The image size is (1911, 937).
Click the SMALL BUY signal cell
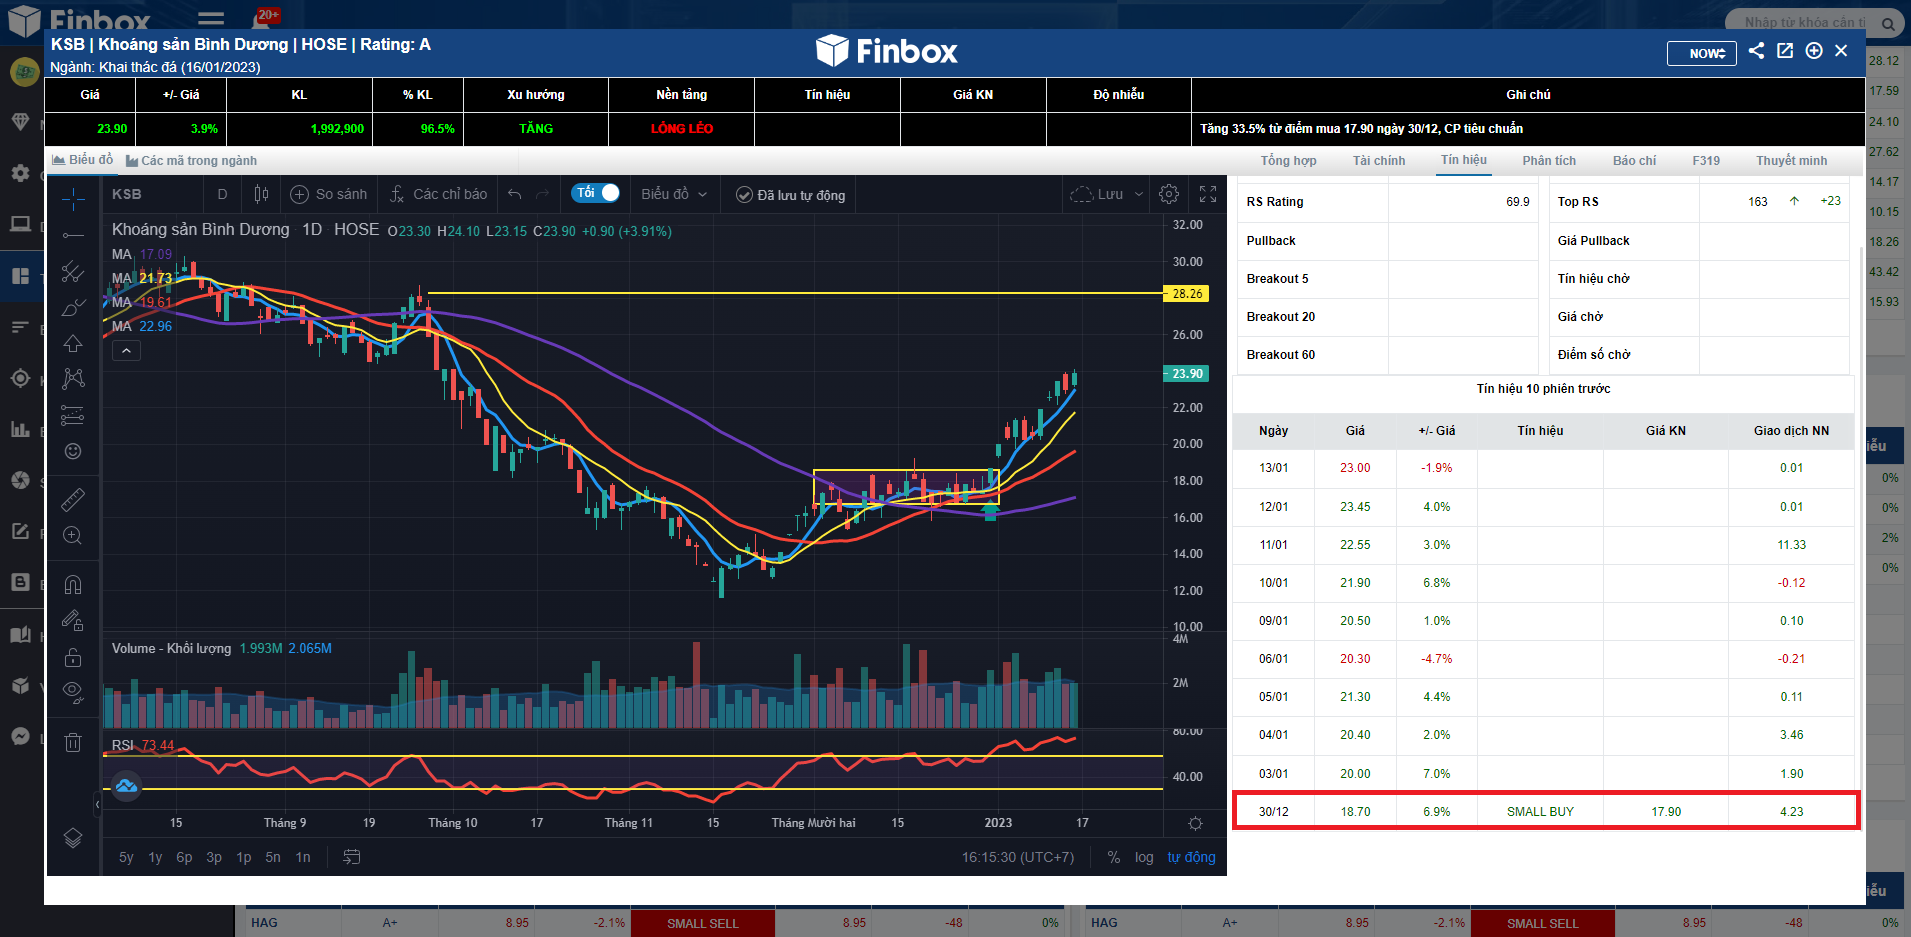pyautogui.click(x=1540, y=812)
